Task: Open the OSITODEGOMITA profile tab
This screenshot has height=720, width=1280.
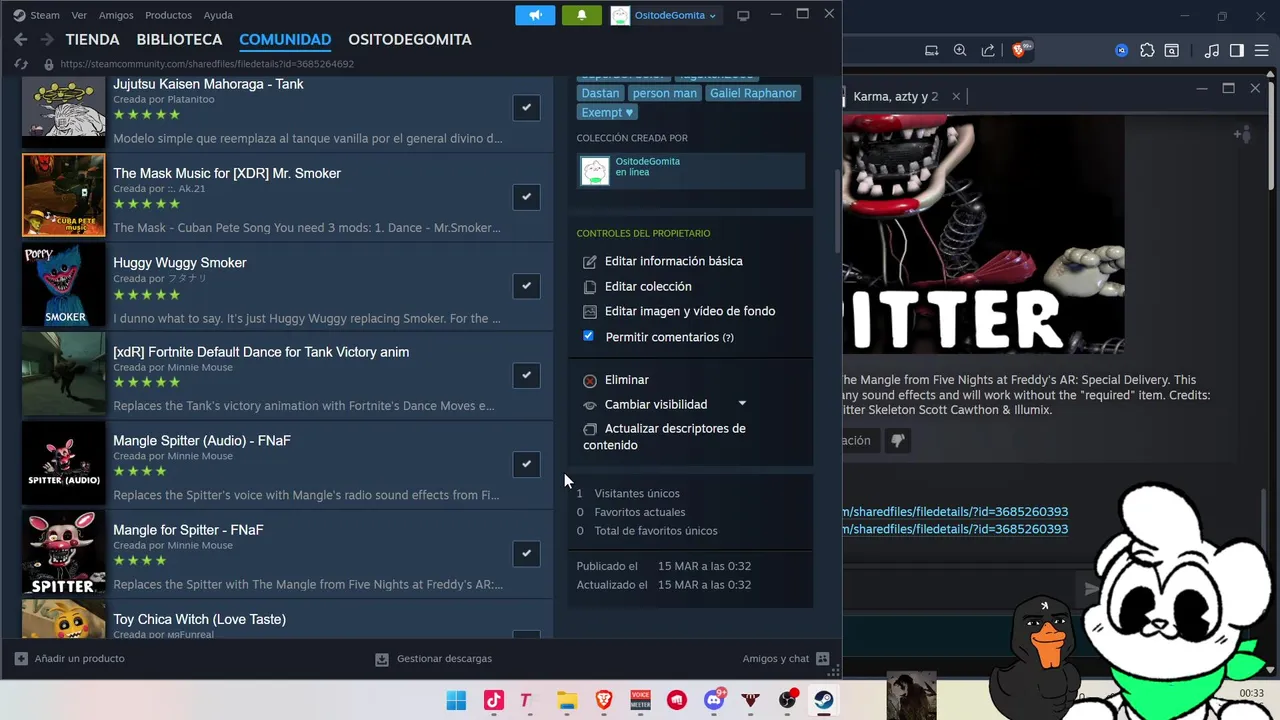Action: coord(410,39)
